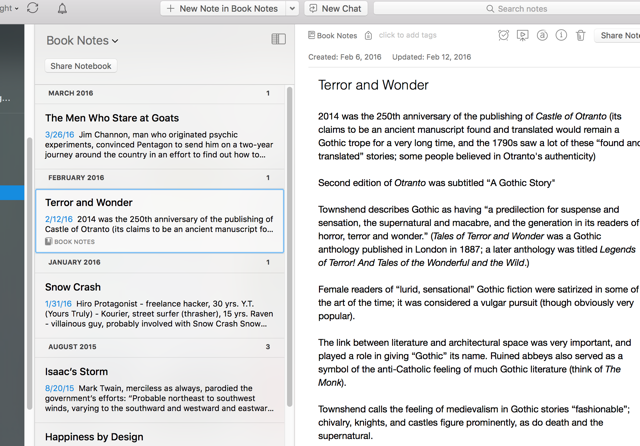Image resolution: width=640 pixels, height=446 pixels.
Task: Select the Terror and Wonder note card
Action: pyautogui.click(x=160, y=221)
